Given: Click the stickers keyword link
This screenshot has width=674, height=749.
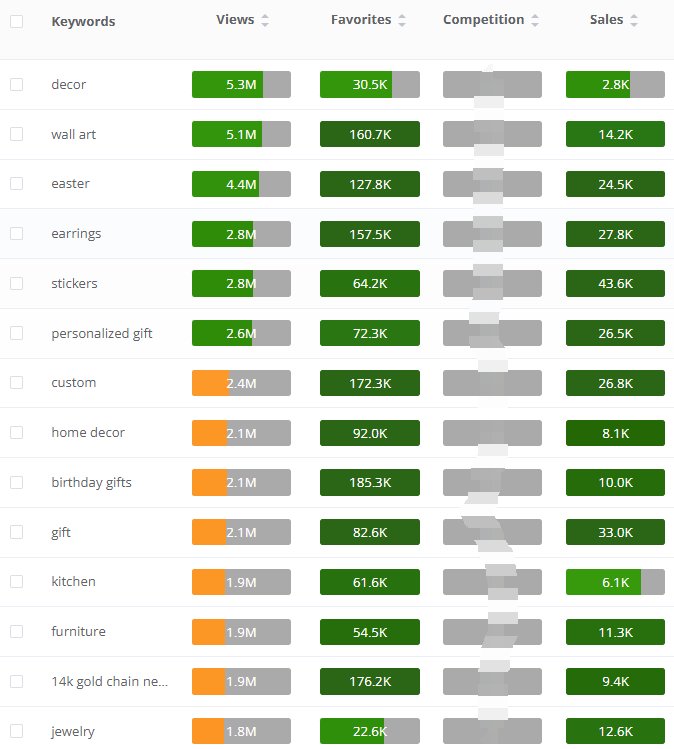Looking at the screenshot, I should [x=75, y=283].
